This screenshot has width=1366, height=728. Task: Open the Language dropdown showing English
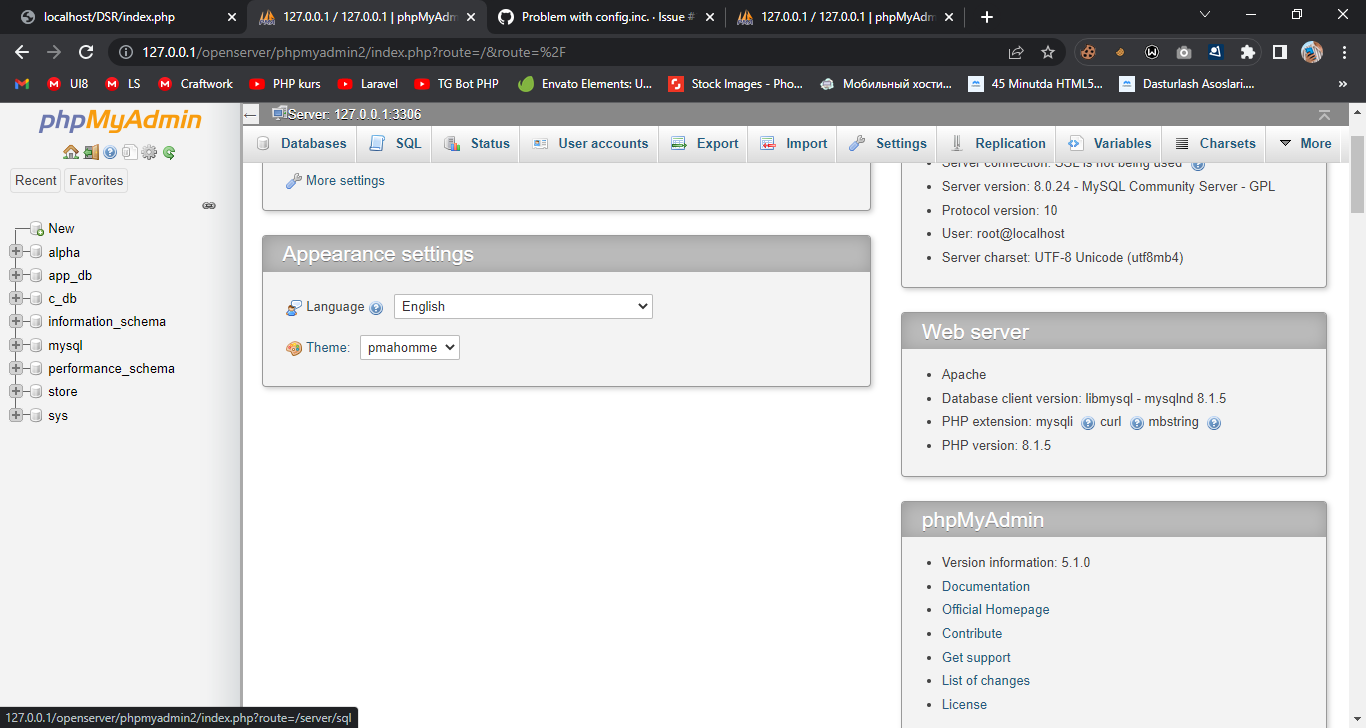(x=523, y=307)
